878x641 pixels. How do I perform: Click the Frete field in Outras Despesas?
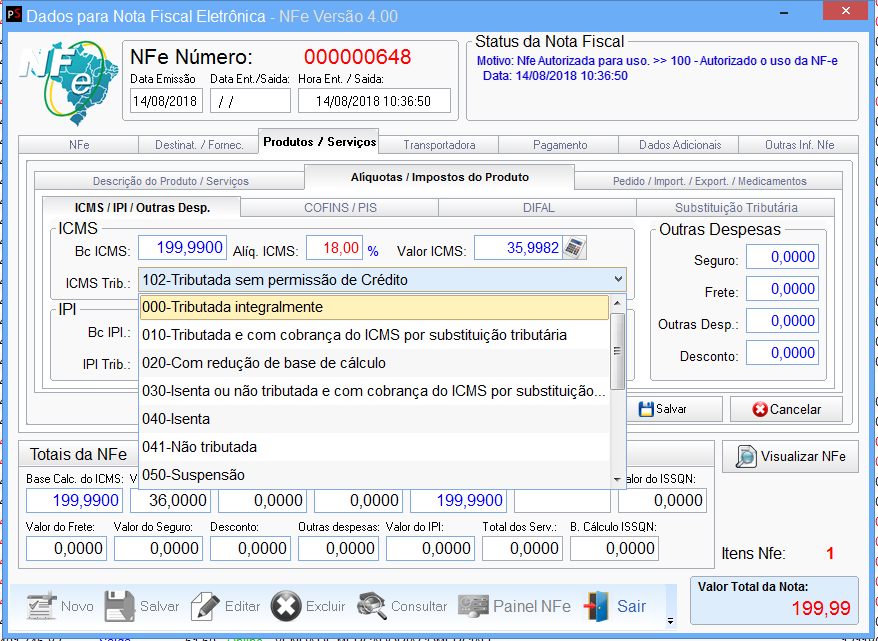click(x=782, y=289)
